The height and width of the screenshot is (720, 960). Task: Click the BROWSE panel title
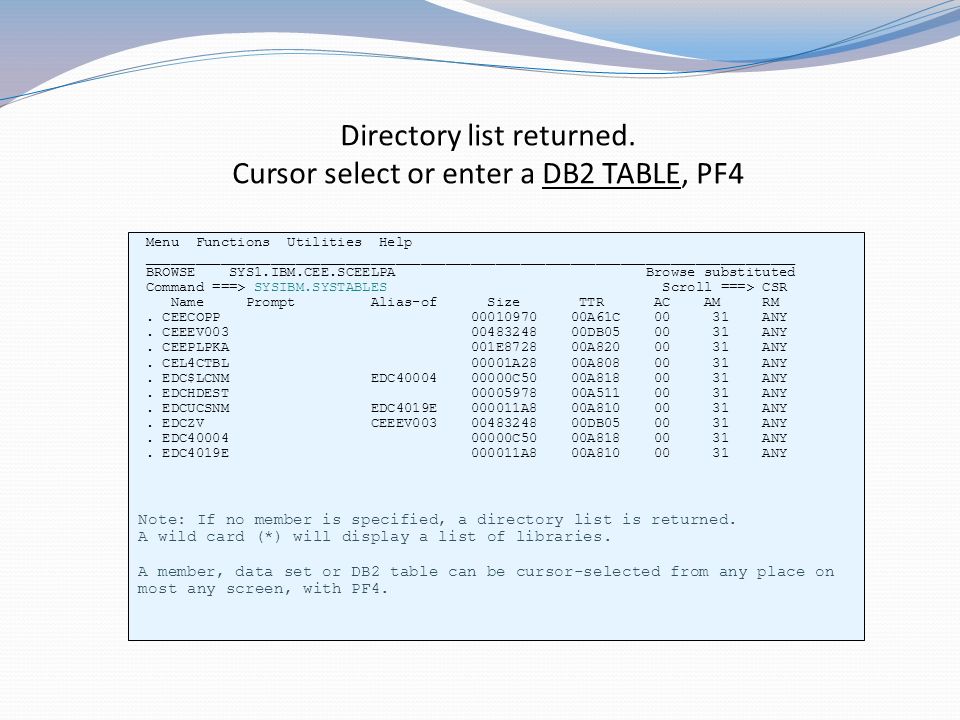click(170, 272)
